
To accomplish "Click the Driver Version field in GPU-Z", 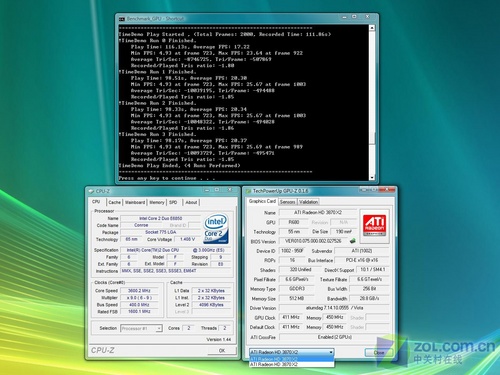I will pos(334,308).
